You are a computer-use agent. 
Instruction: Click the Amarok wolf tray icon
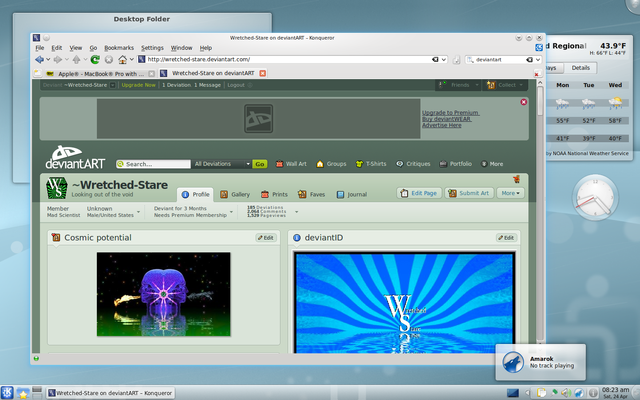579,393
